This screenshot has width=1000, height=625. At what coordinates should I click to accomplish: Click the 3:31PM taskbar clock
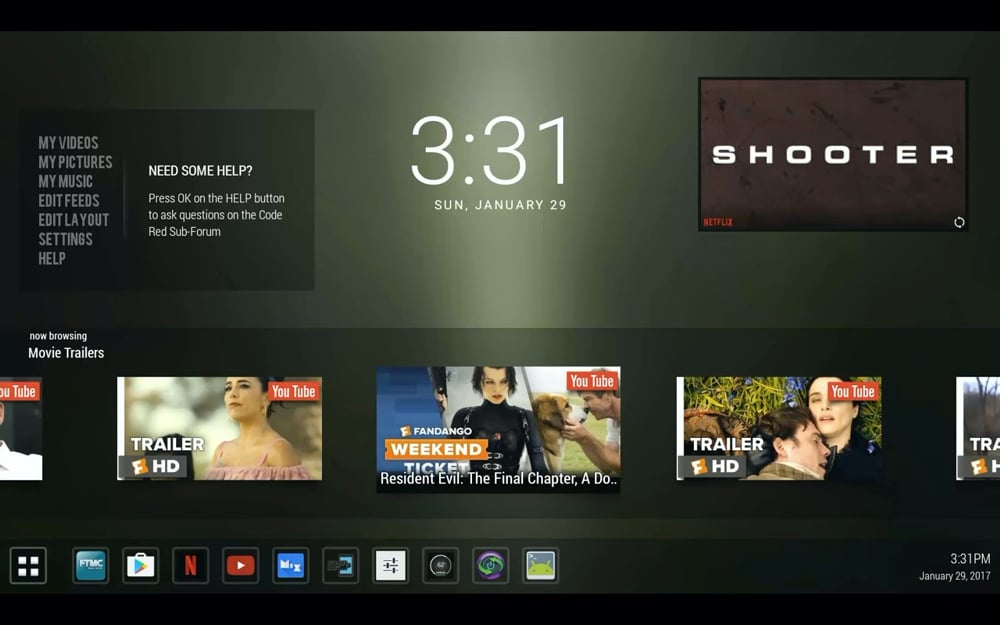[970, 559]
